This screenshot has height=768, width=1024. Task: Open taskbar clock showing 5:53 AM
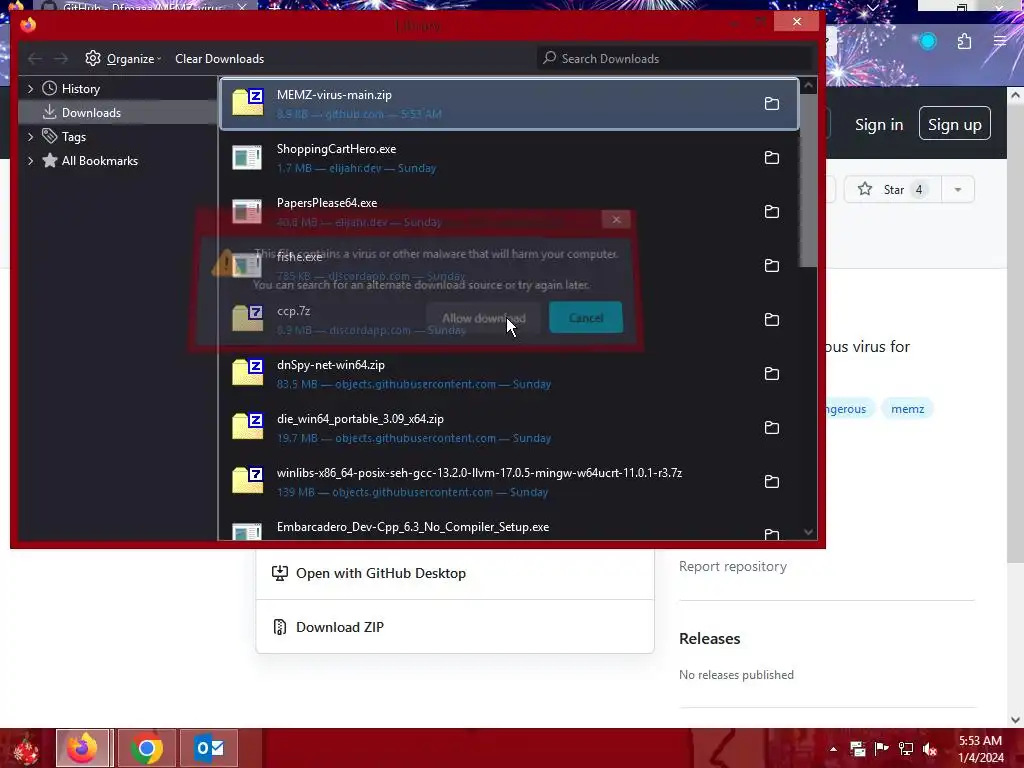pyautogui.click(x=980, y=749)
